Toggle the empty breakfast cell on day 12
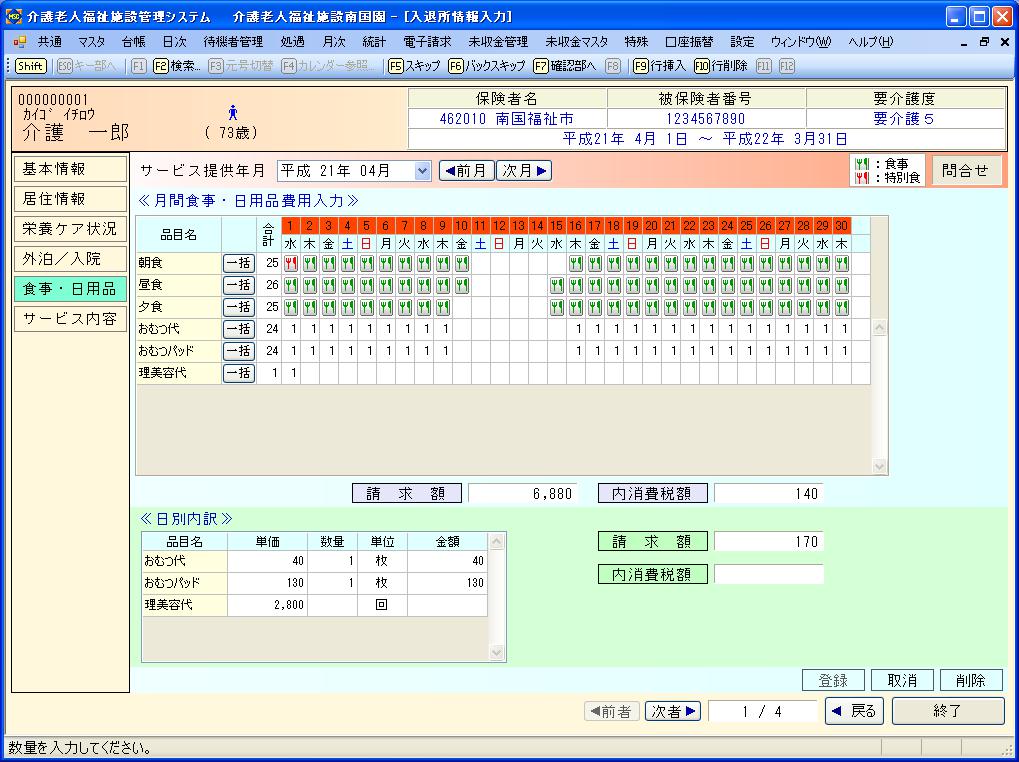 point(499,264)
